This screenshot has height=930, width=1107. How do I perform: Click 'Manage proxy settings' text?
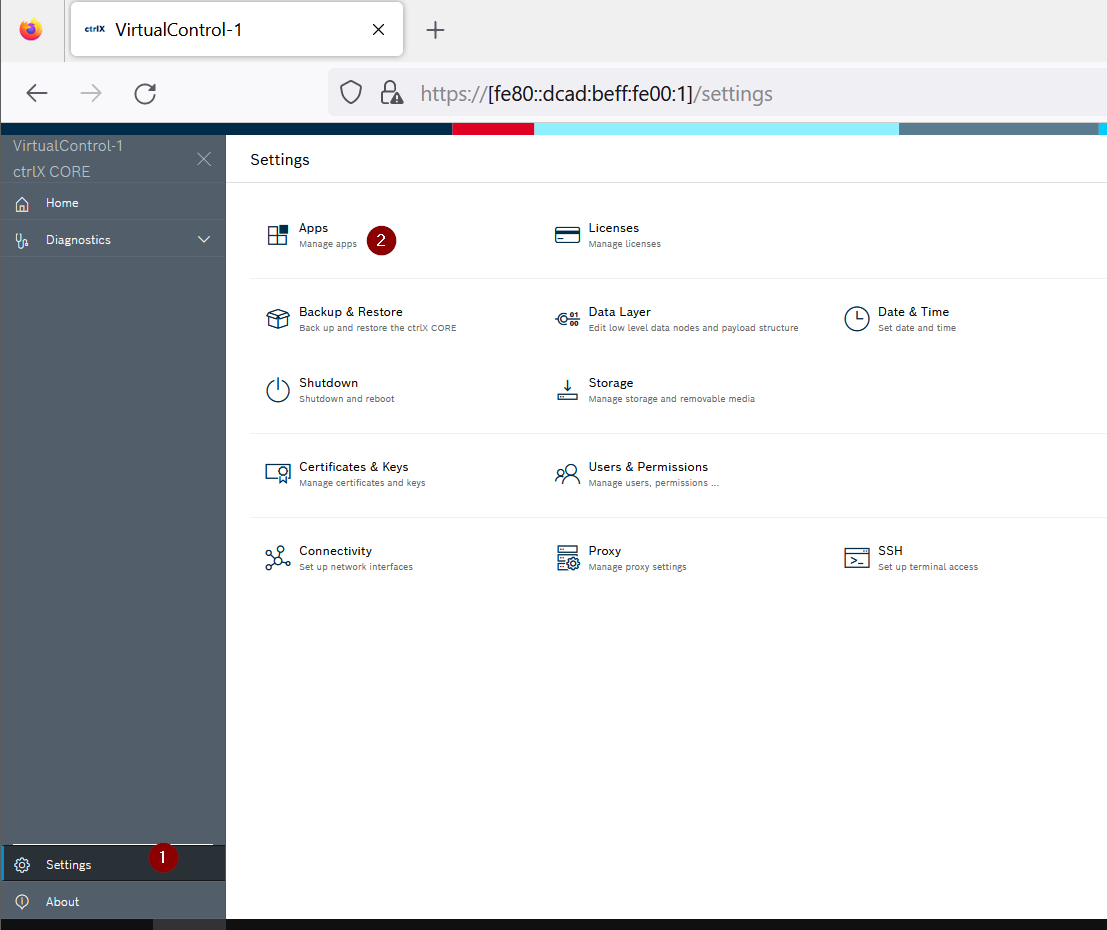coord(637,567)
